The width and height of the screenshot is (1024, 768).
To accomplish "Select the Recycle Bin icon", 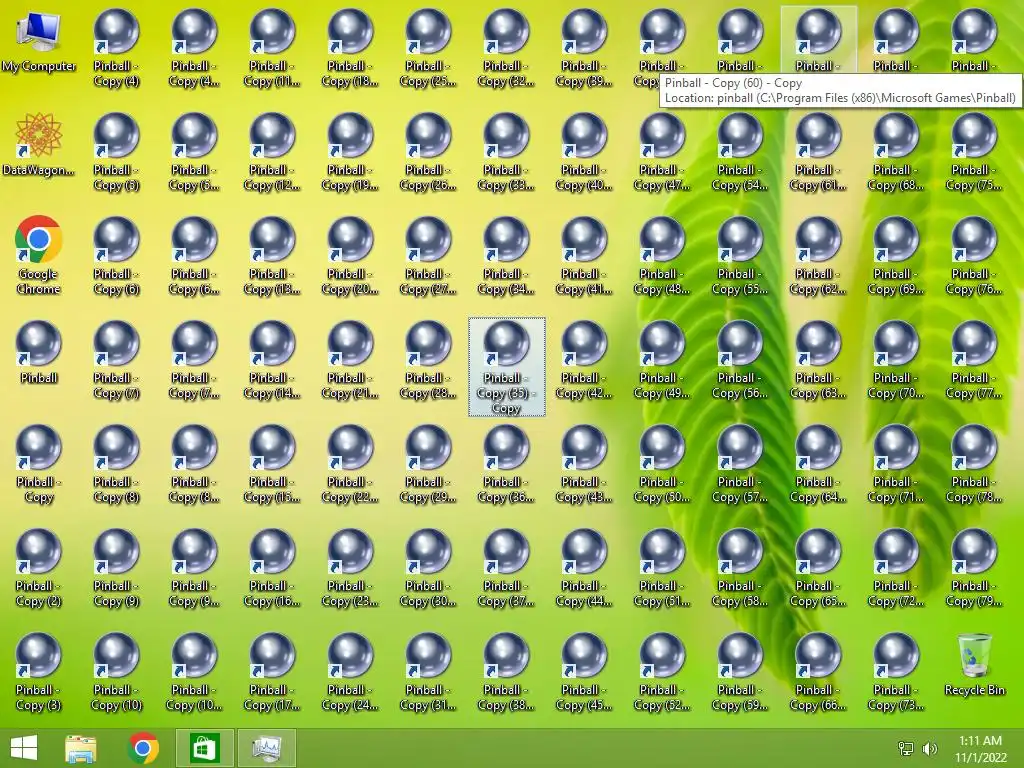I will click(x=974, y=665).
